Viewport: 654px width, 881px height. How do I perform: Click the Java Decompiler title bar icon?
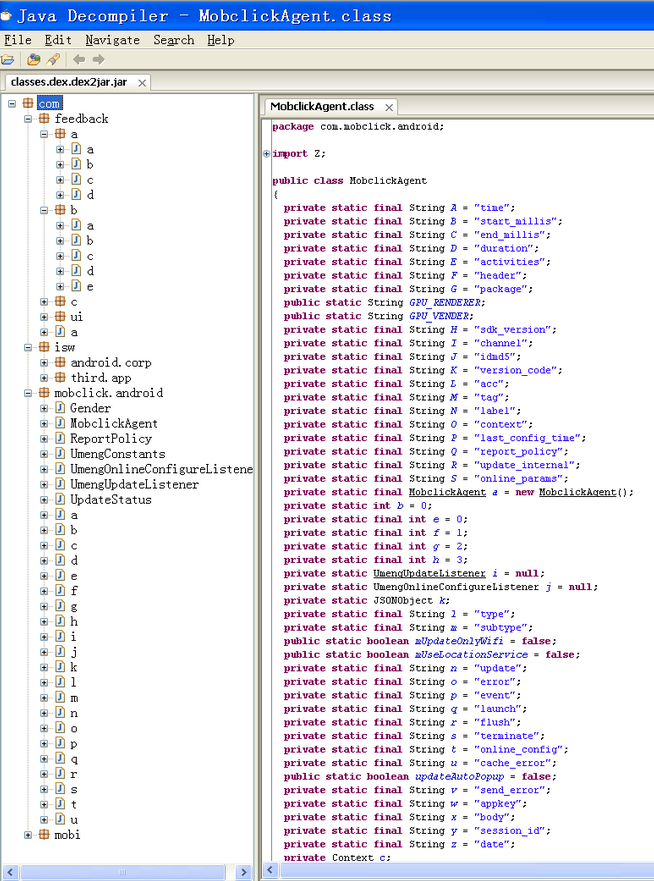click(x=6, y=15)
